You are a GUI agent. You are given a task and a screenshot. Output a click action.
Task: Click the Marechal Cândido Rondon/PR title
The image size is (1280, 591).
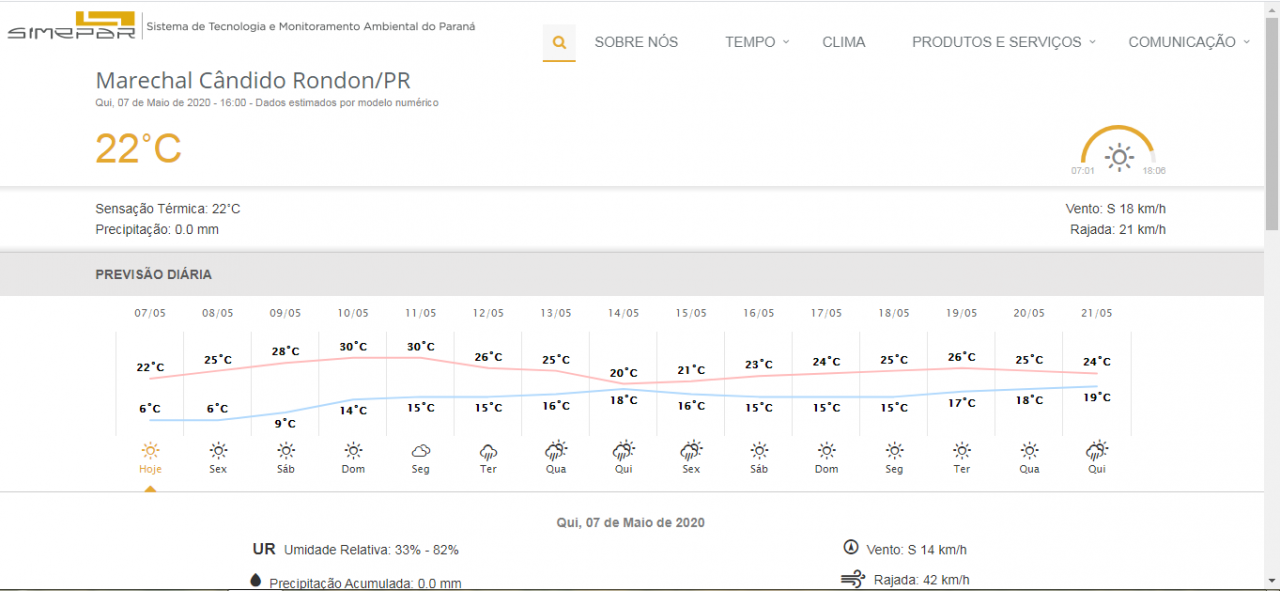click(x=253, y=81)
